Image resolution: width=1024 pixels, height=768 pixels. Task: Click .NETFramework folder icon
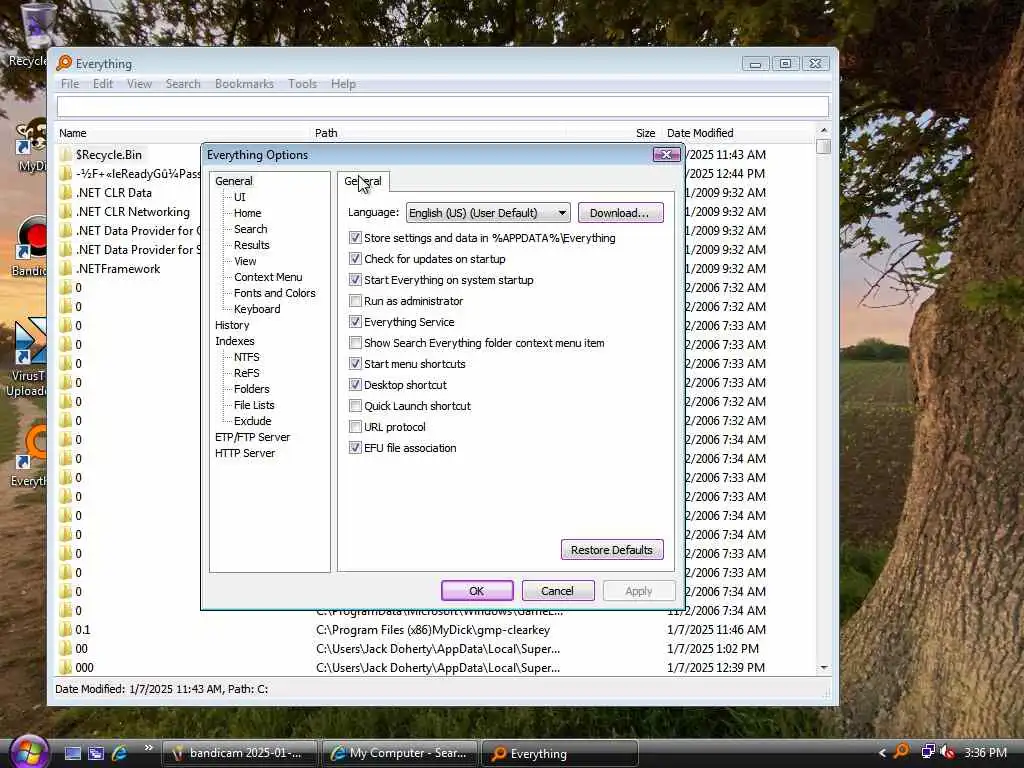[x=65, y=268]
